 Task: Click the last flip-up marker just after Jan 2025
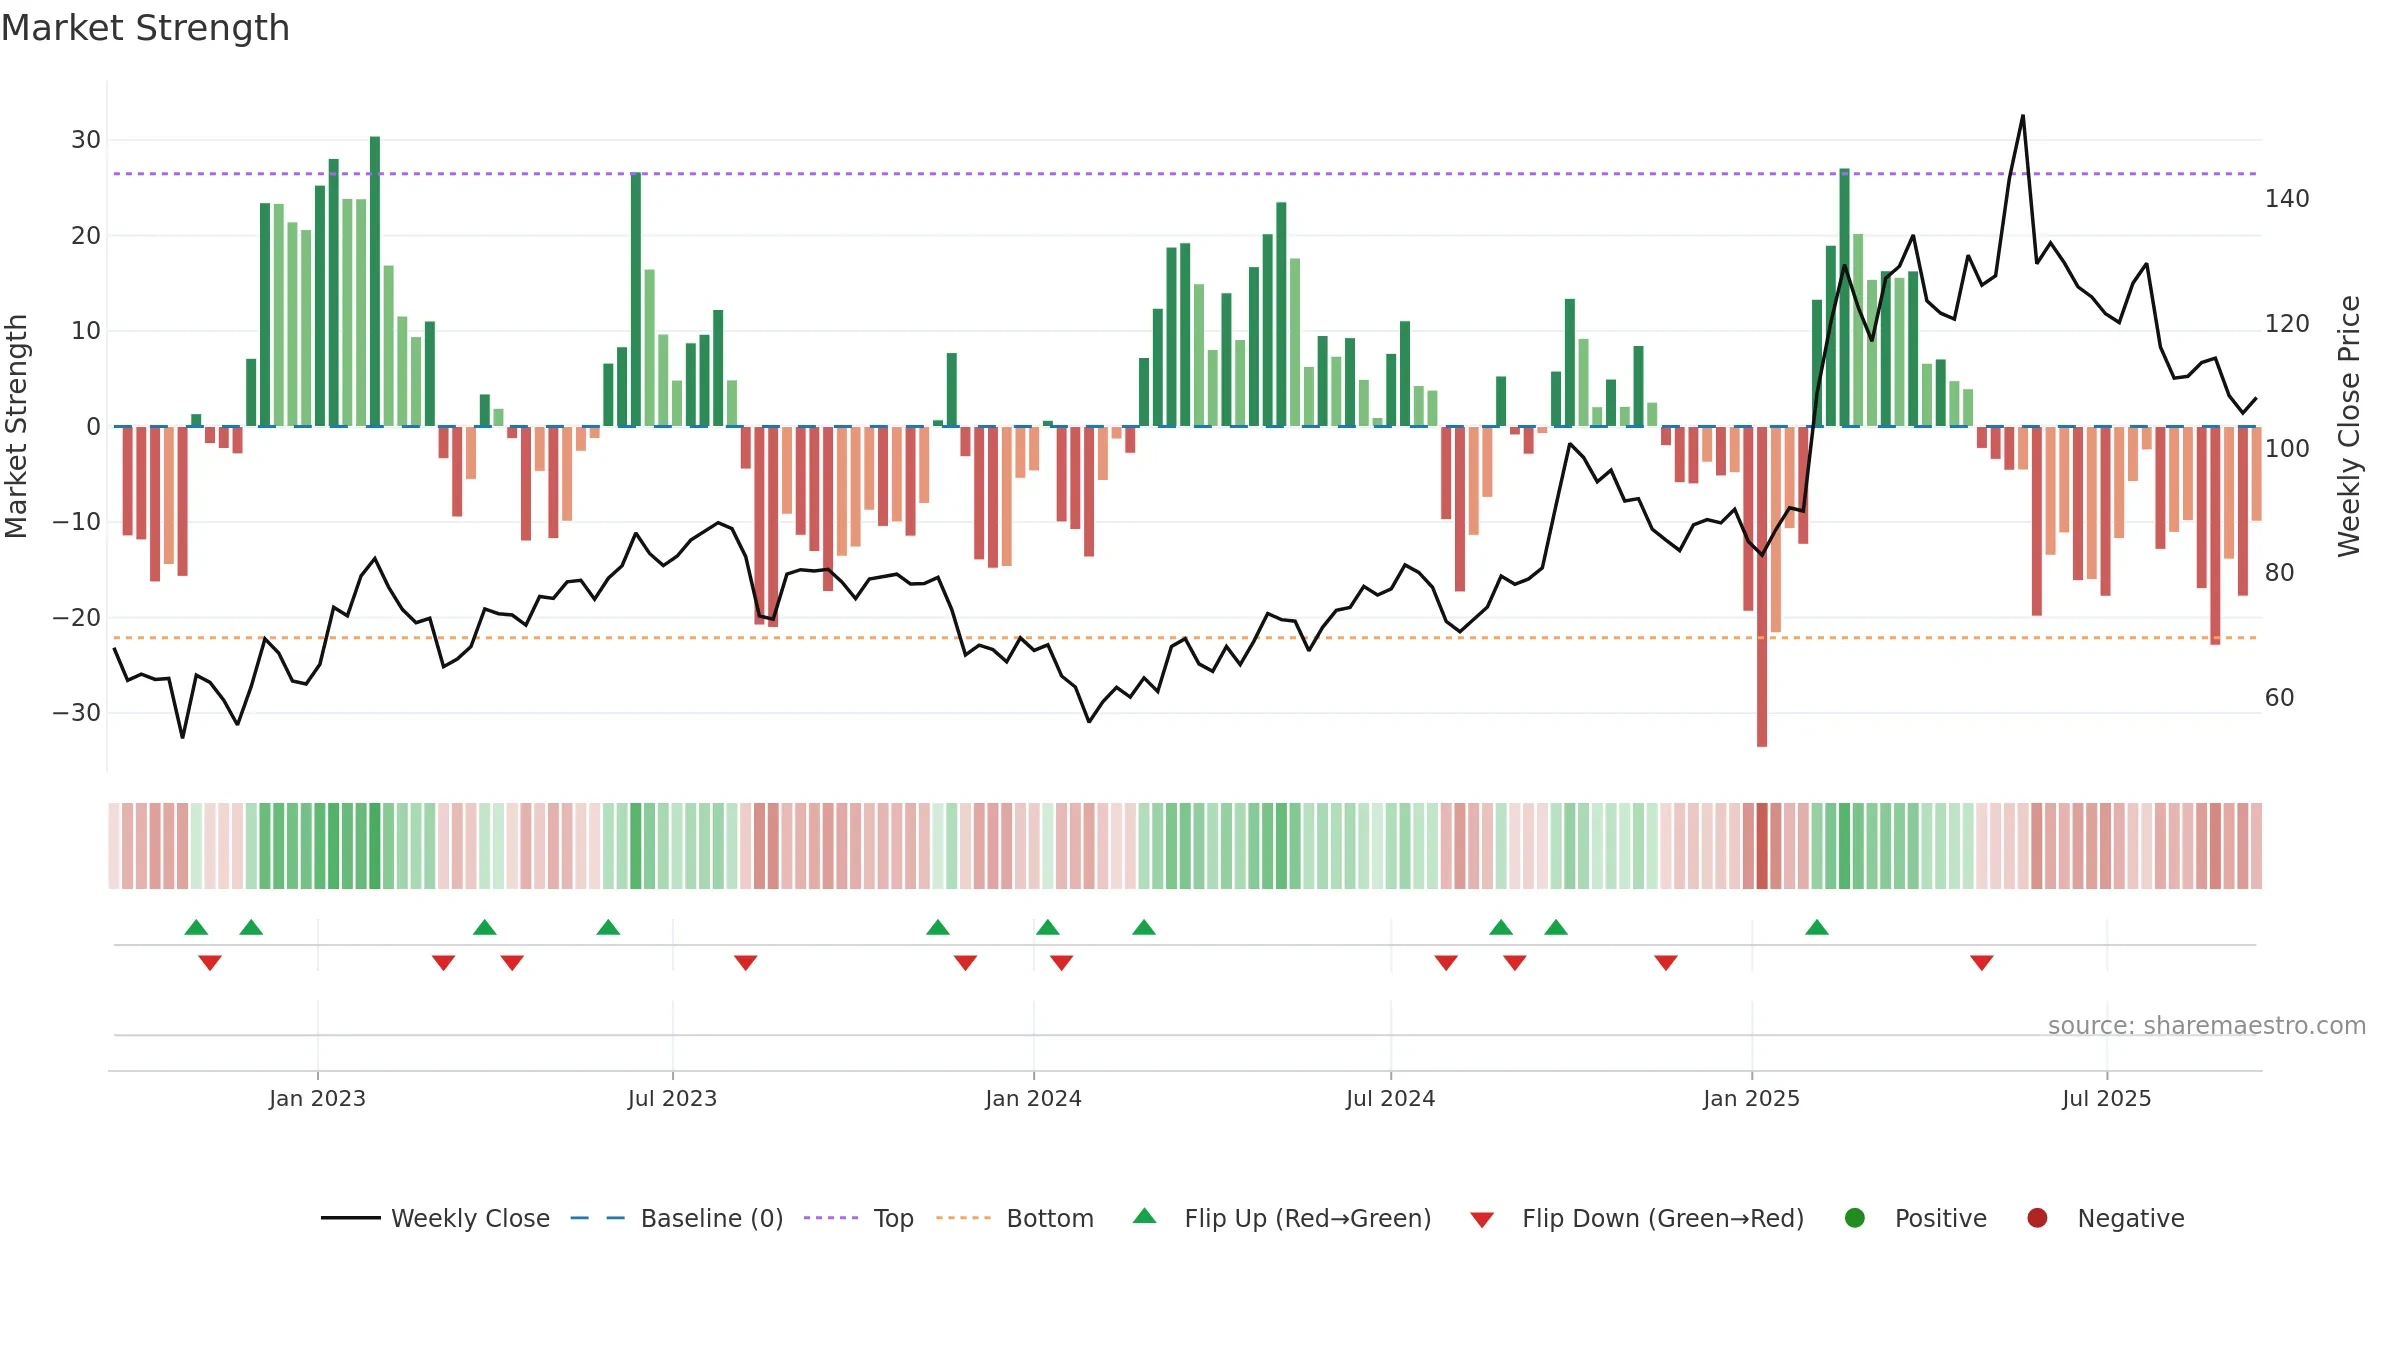click(x=1817, y=927)
